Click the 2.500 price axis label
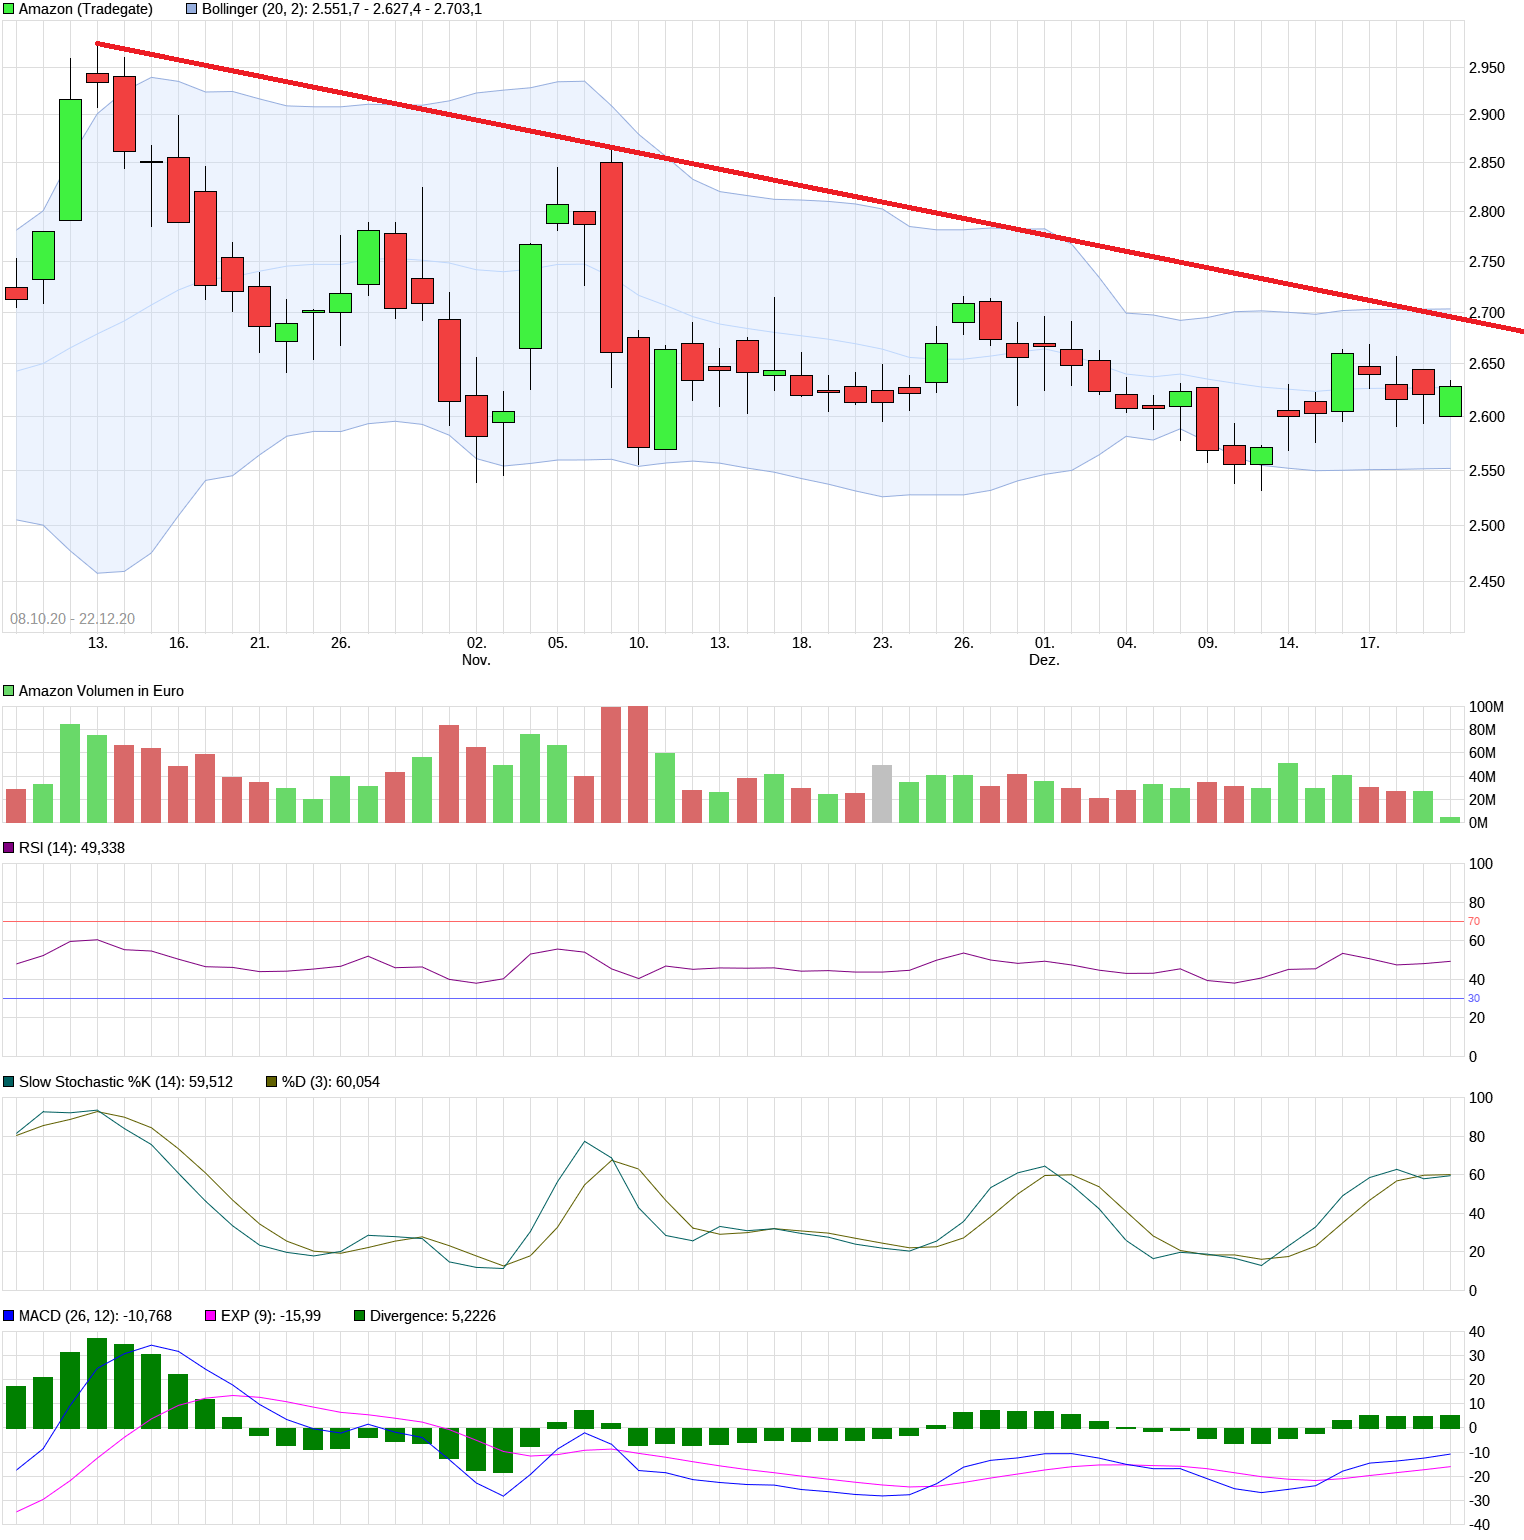 [x=1486, y=526]
